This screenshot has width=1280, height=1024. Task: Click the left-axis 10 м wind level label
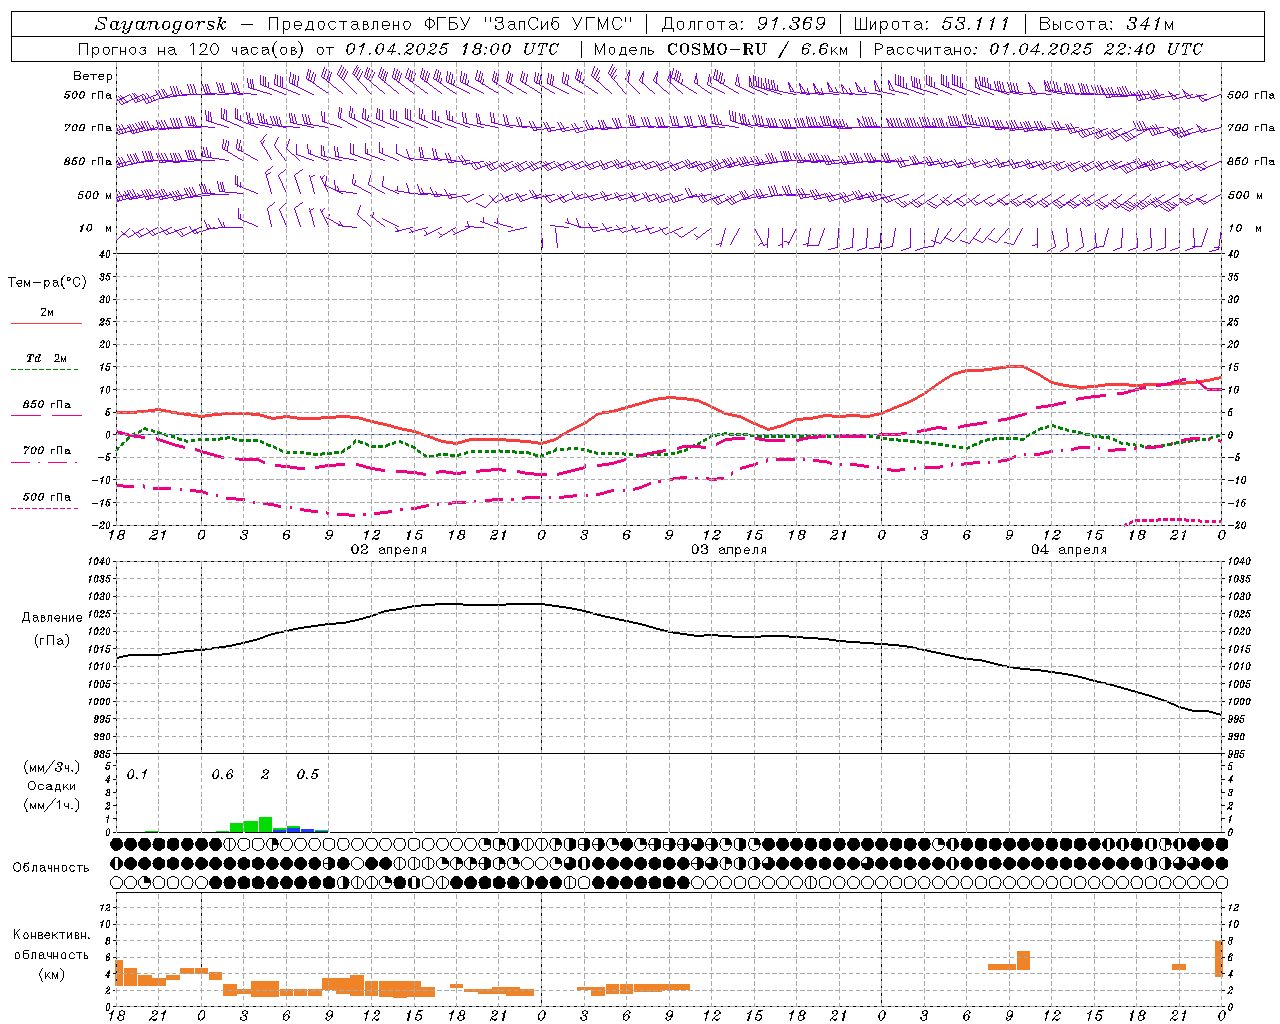(x=96, y=228)
